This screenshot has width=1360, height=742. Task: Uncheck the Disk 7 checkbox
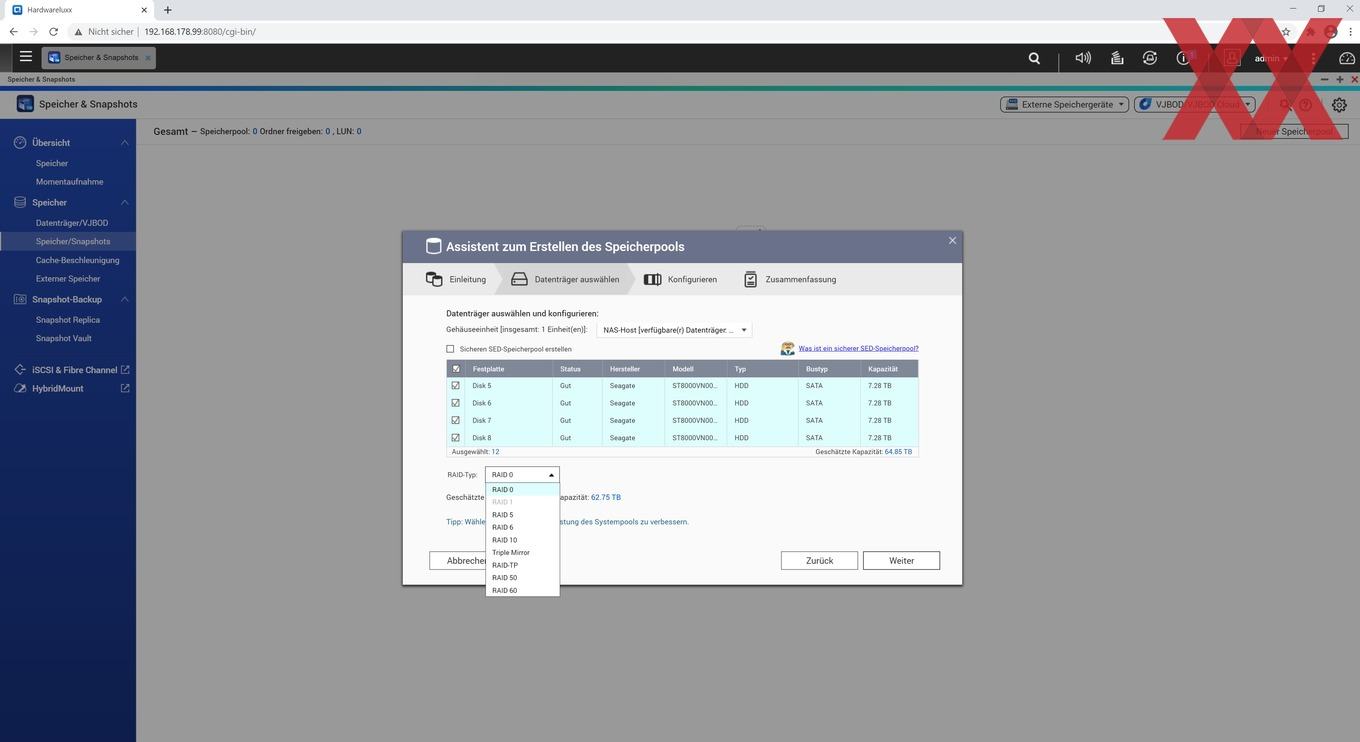(x=456, y=420)
